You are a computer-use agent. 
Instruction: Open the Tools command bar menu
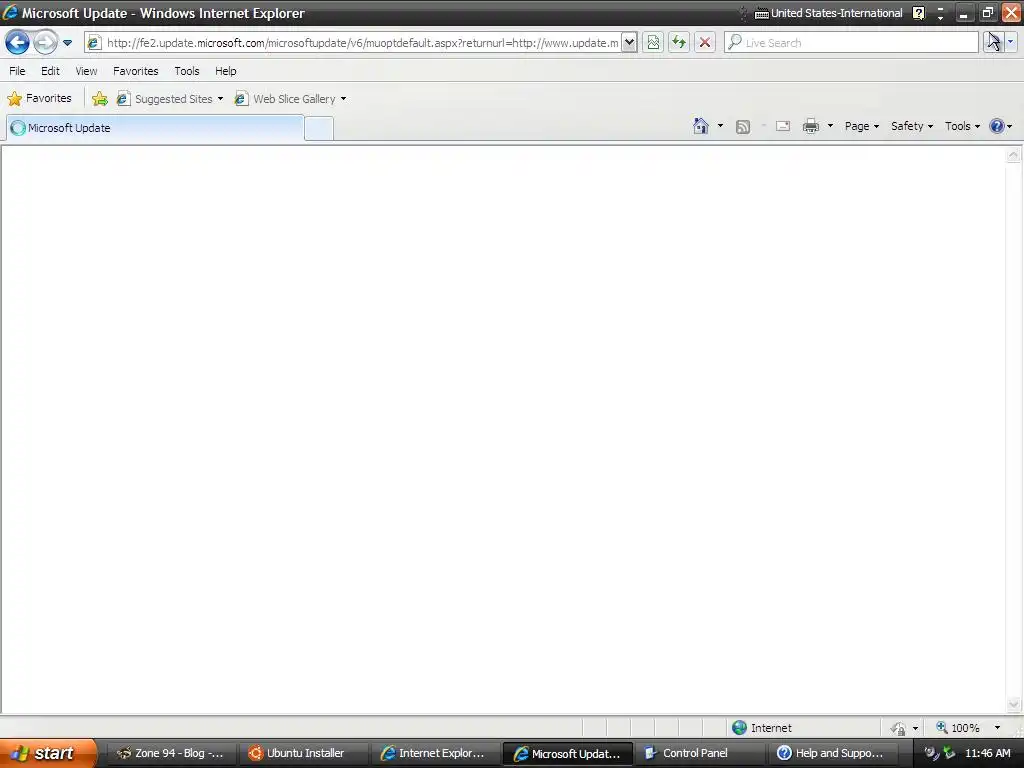tap(962, 126)
